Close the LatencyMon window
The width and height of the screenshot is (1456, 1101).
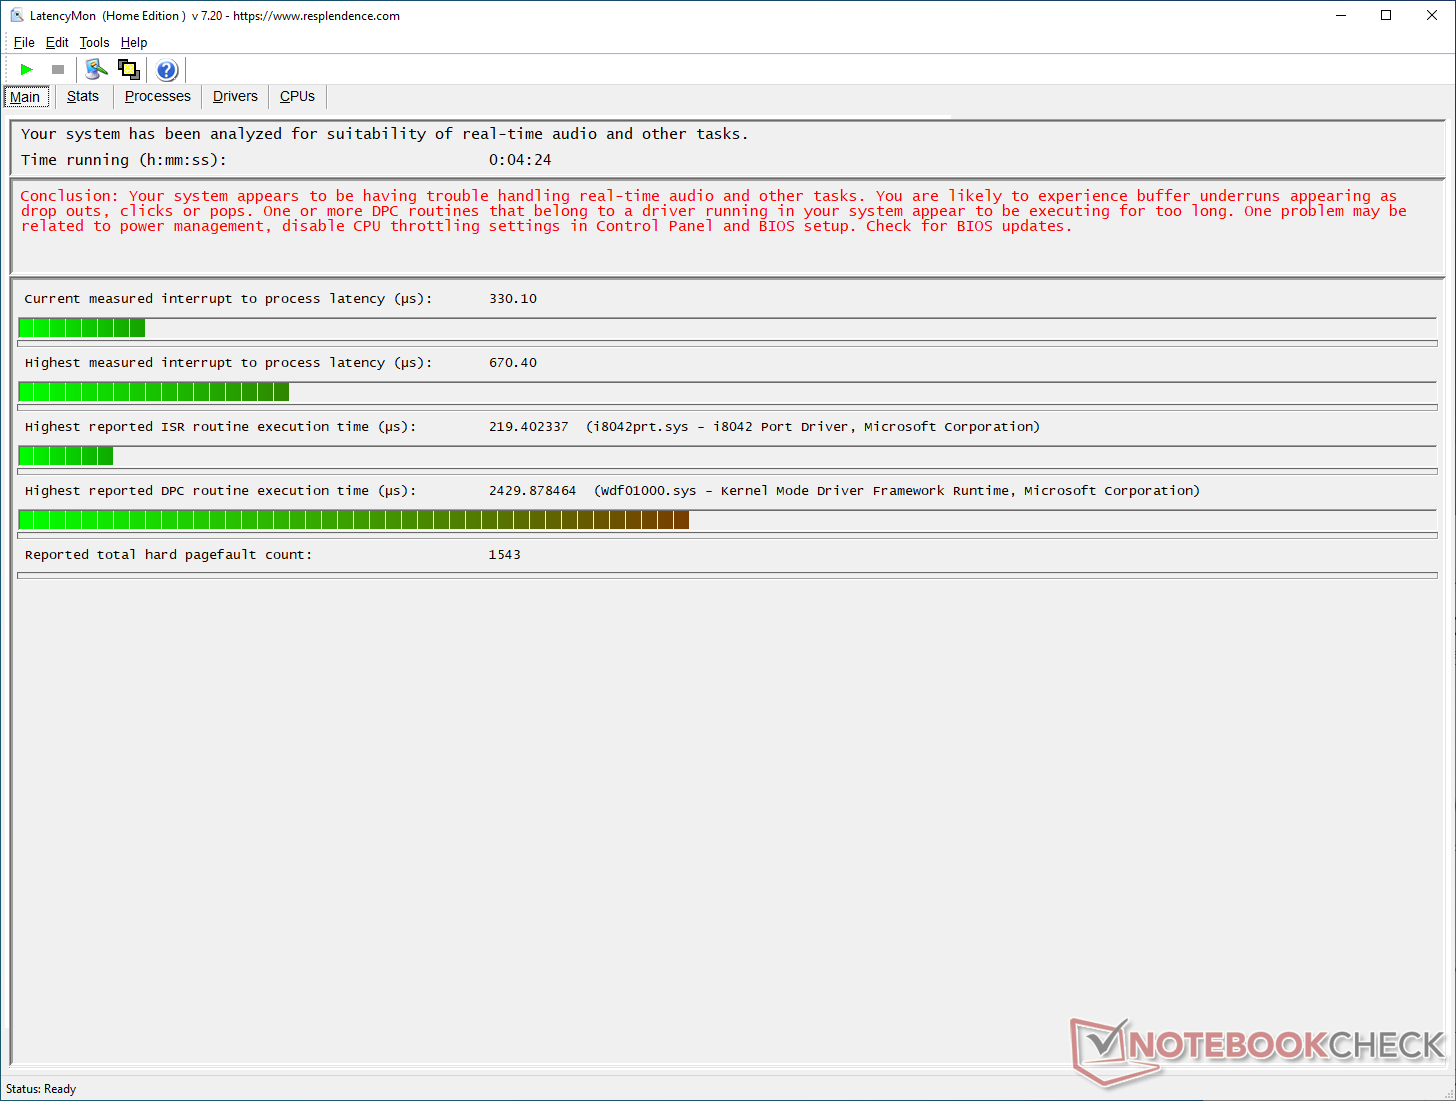[x=1432, y=15]
